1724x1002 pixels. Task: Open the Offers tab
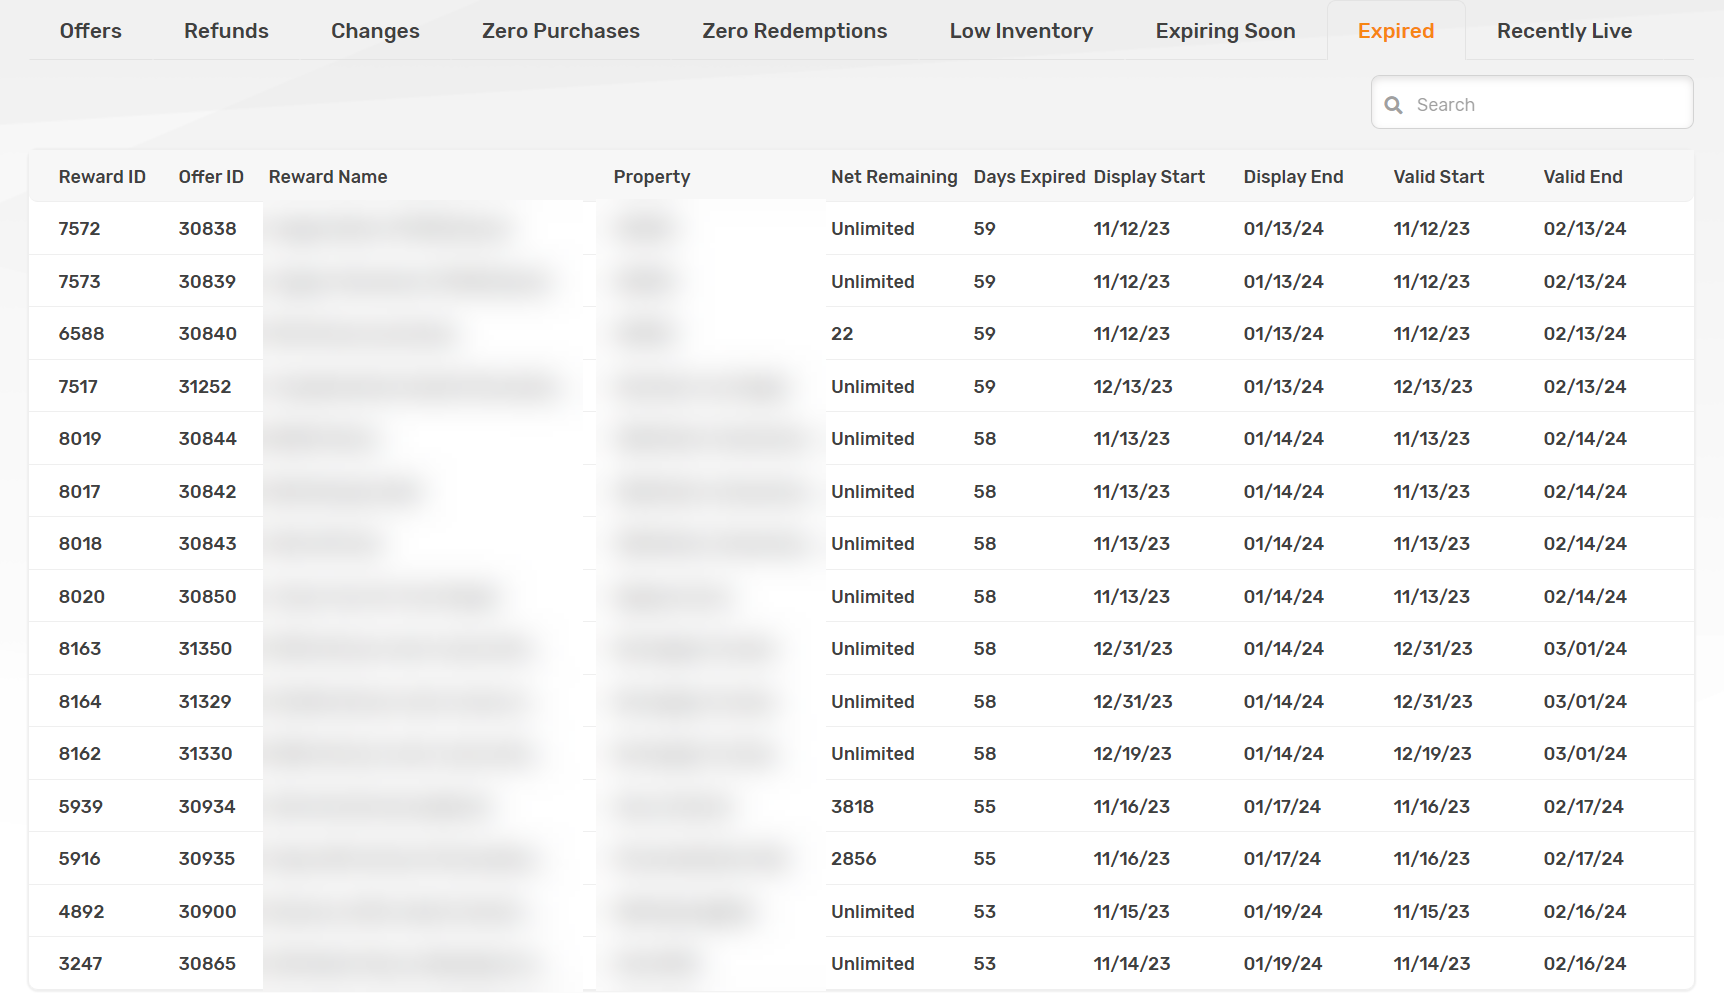91,31
